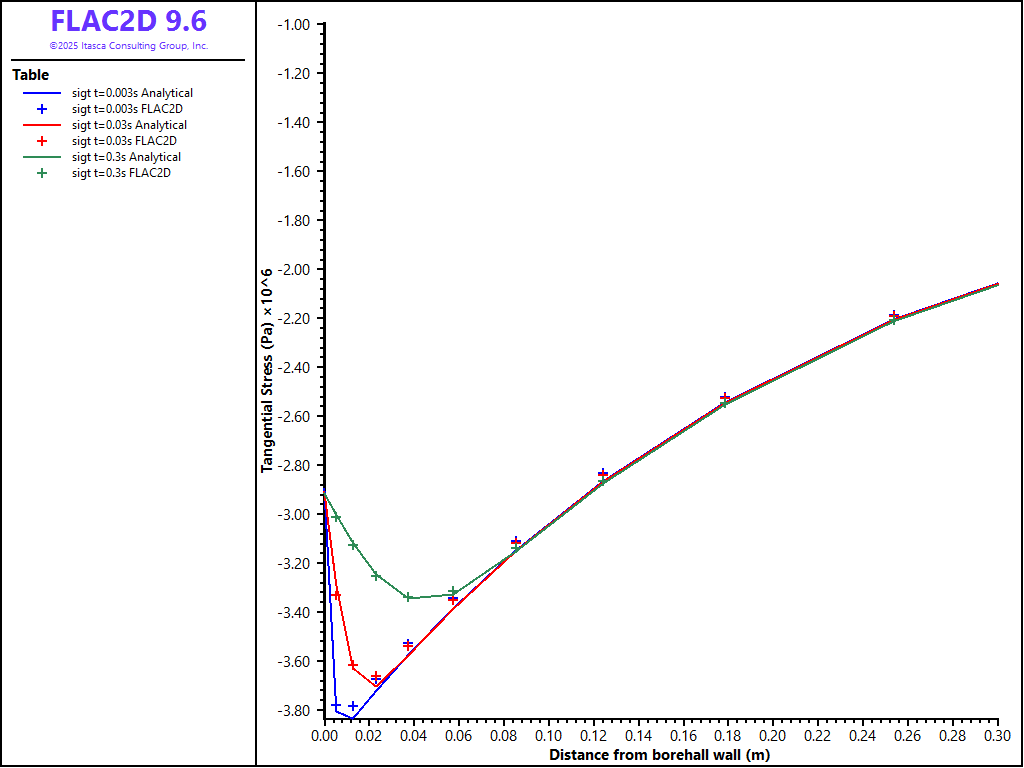Click the green line symbol in the legend
1024x768 pixels.
click(x=41, y=157)
